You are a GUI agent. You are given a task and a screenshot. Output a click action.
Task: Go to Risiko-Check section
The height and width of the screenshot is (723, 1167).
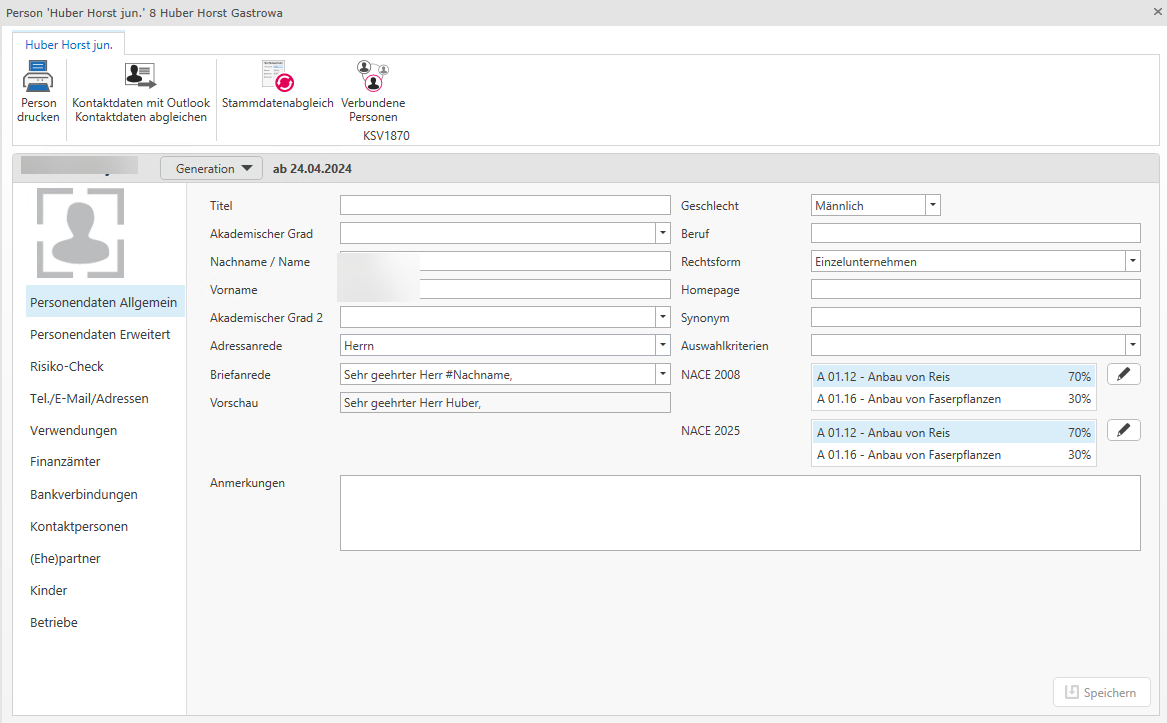(67, 366)
